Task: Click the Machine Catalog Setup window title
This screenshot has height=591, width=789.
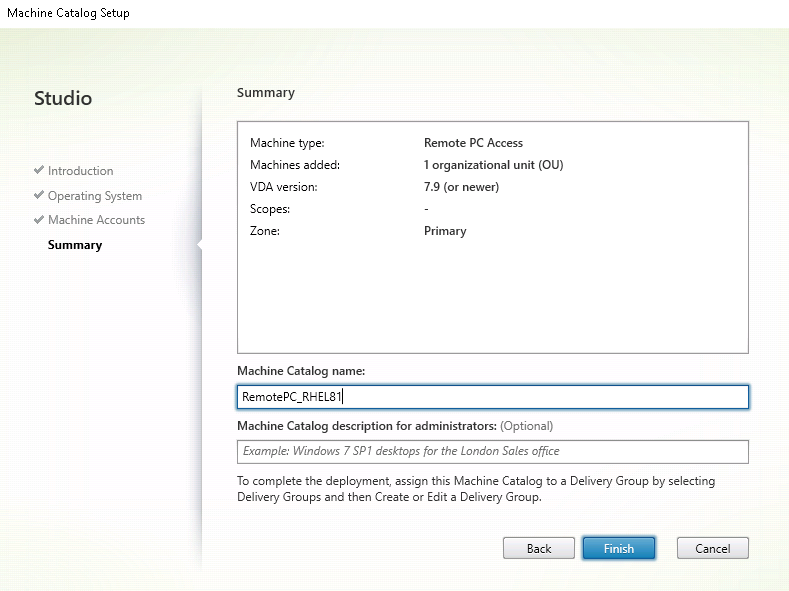Action: click(x=68, y=13)
